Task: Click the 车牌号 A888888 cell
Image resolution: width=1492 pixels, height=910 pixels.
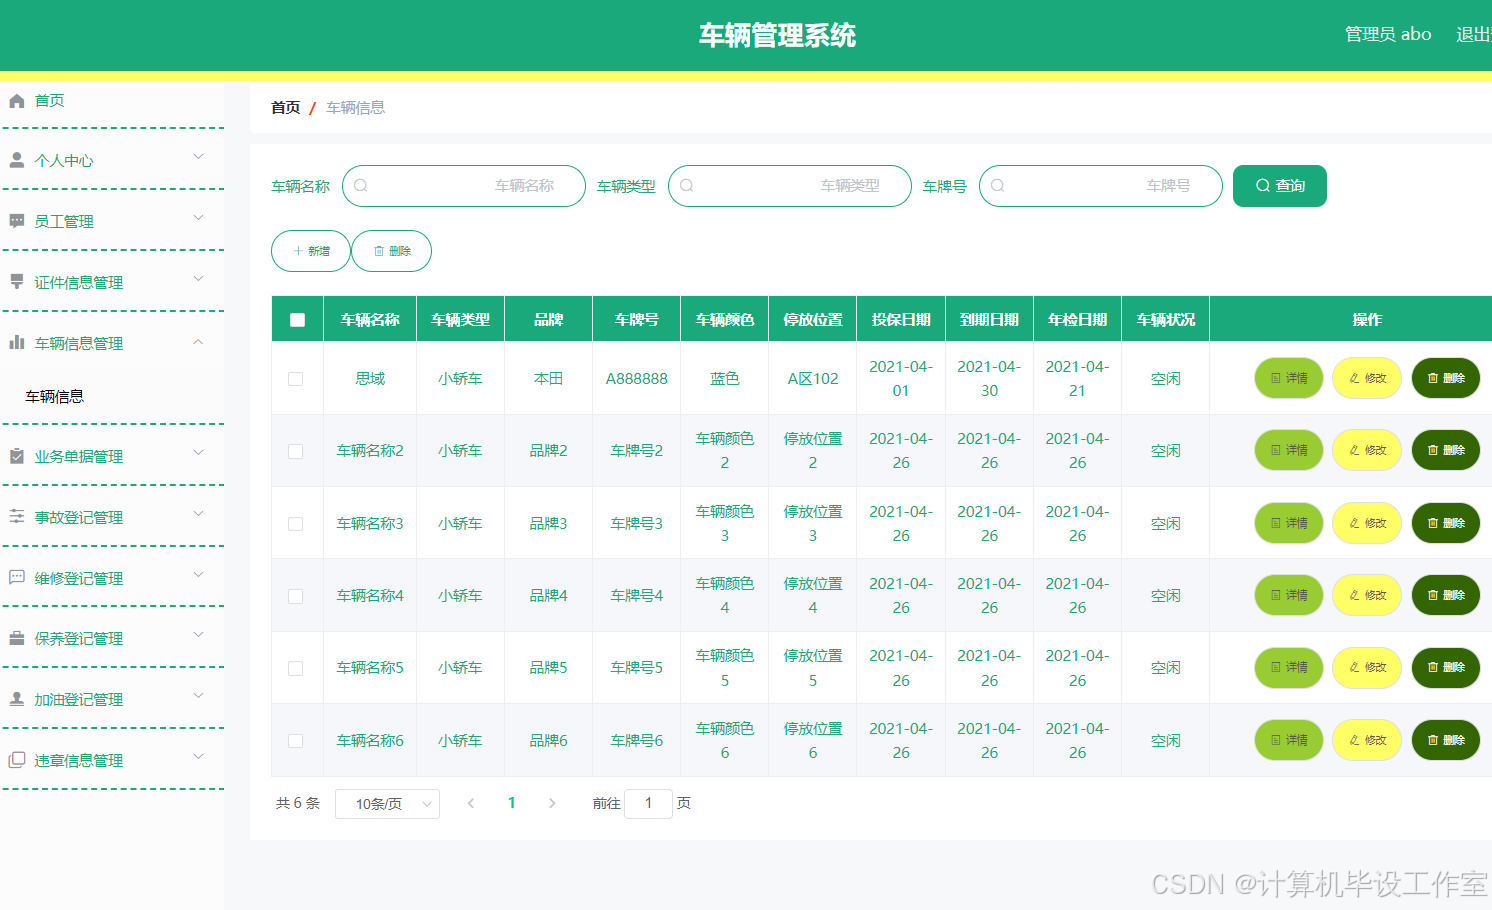Action: [x=637, y=379]
